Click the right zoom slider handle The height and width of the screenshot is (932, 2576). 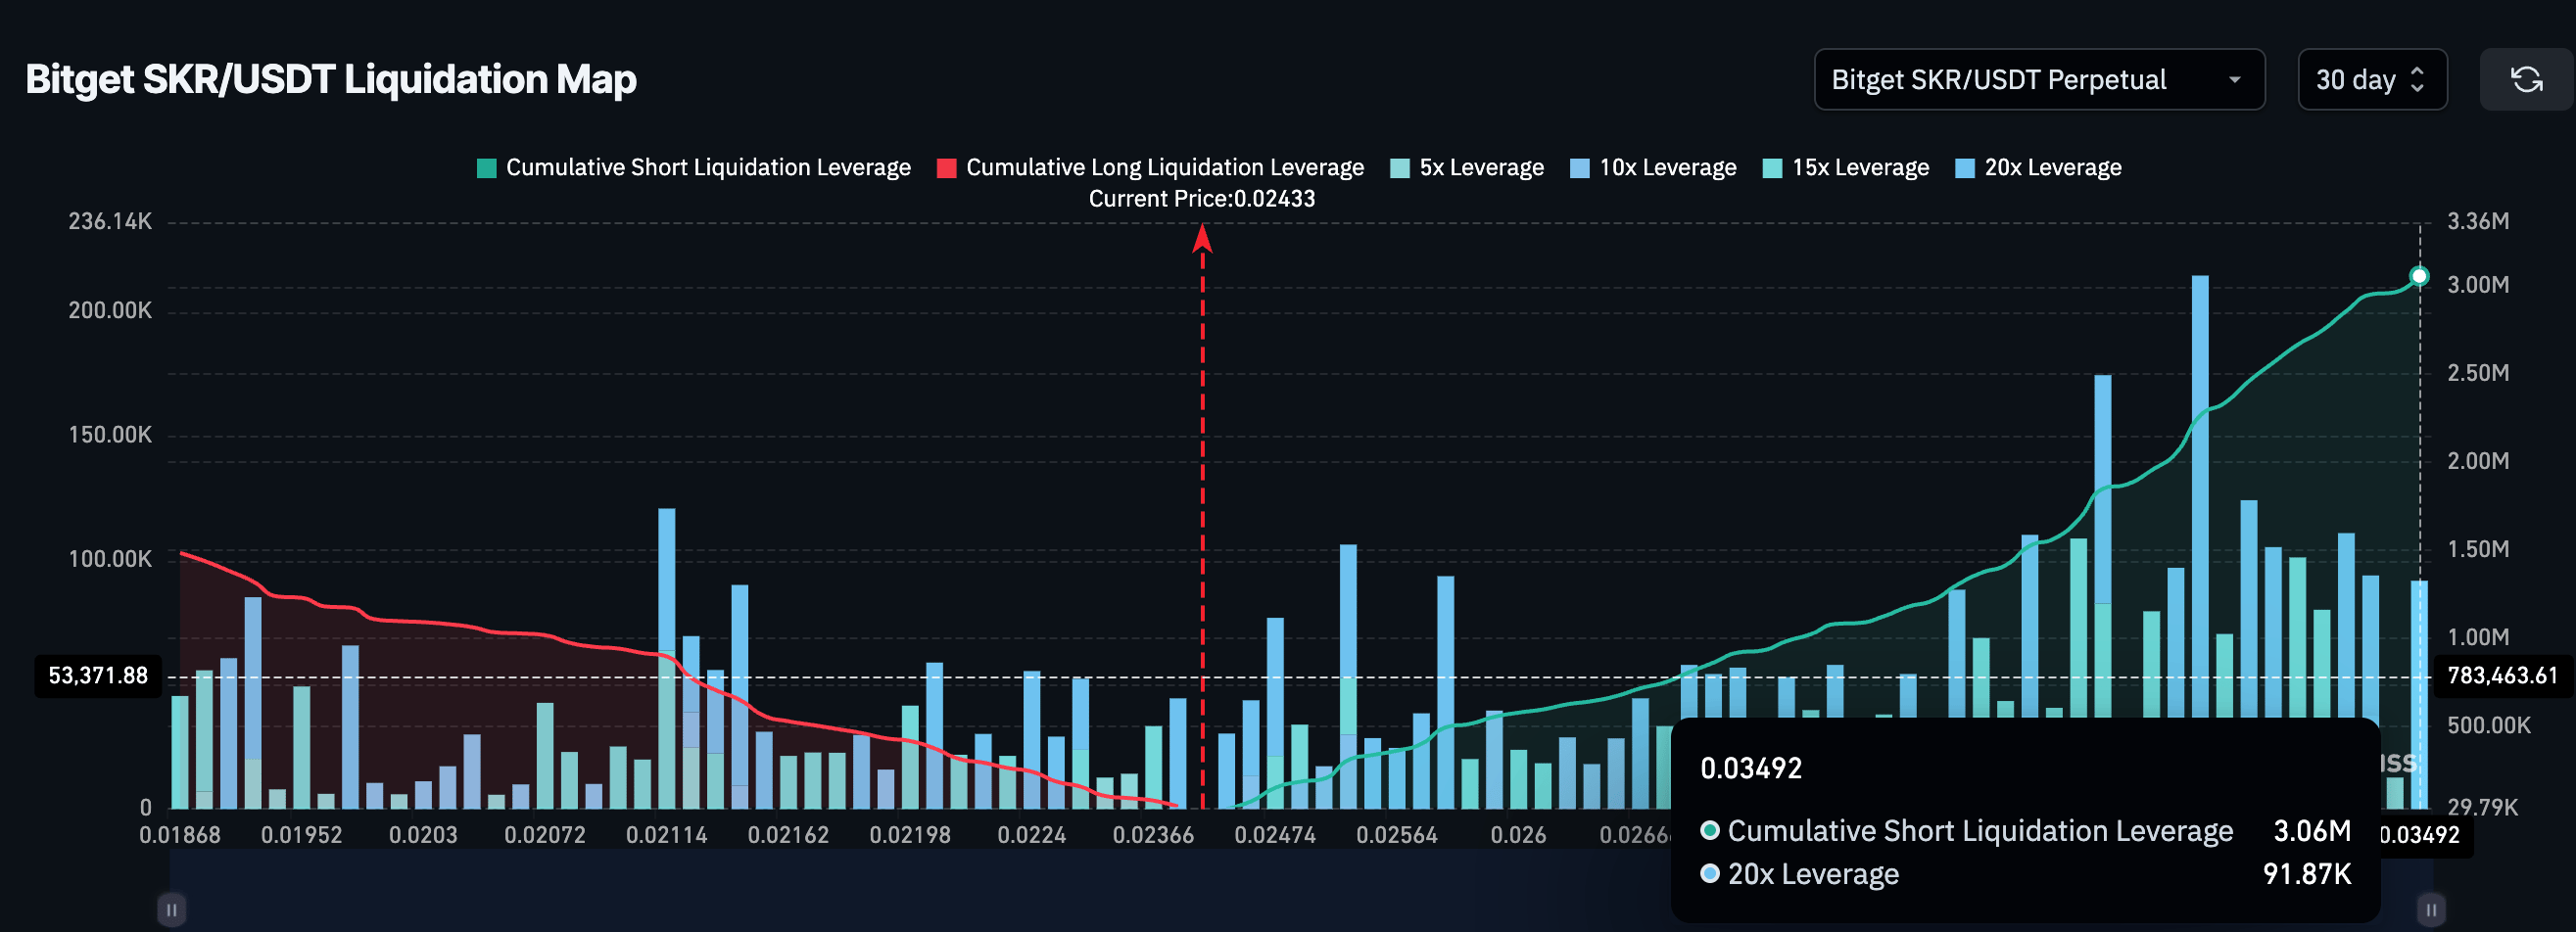(2431, 909)
